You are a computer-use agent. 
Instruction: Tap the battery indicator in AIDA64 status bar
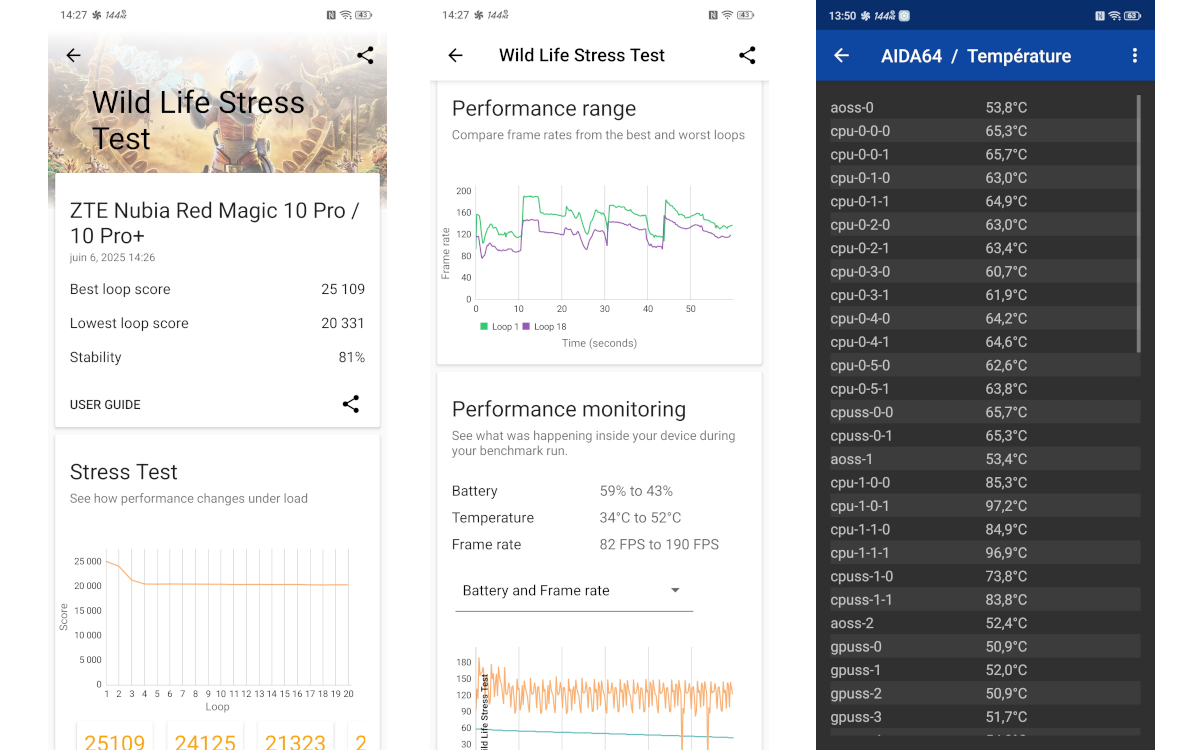tap(1132, 16)
